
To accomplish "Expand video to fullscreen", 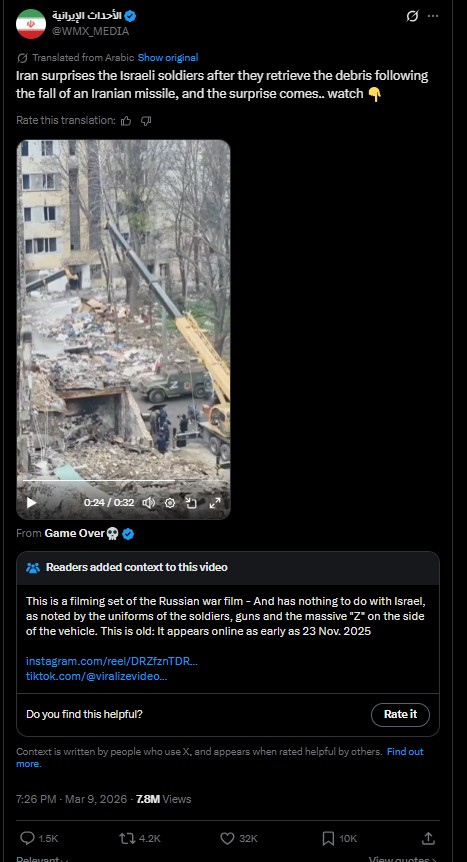I will click(x=215, y=502).
